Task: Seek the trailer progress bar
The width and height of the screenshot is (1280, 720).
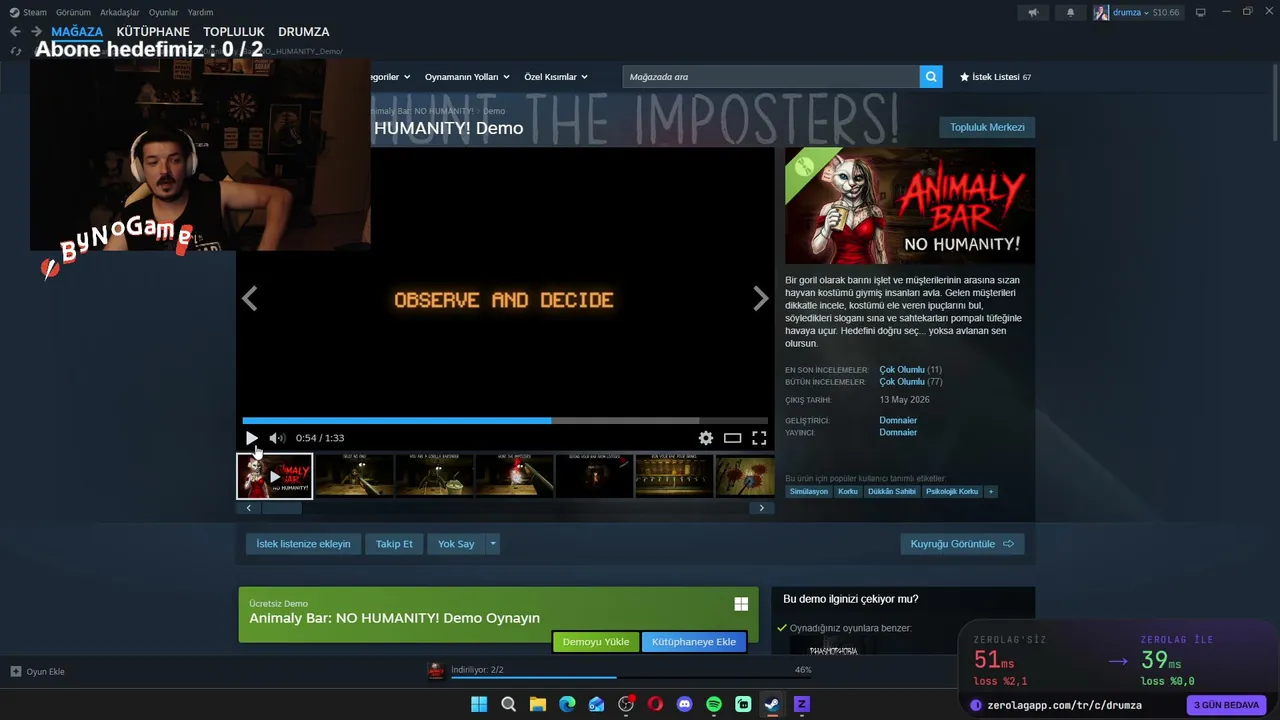Action: [x=505, y=421]
